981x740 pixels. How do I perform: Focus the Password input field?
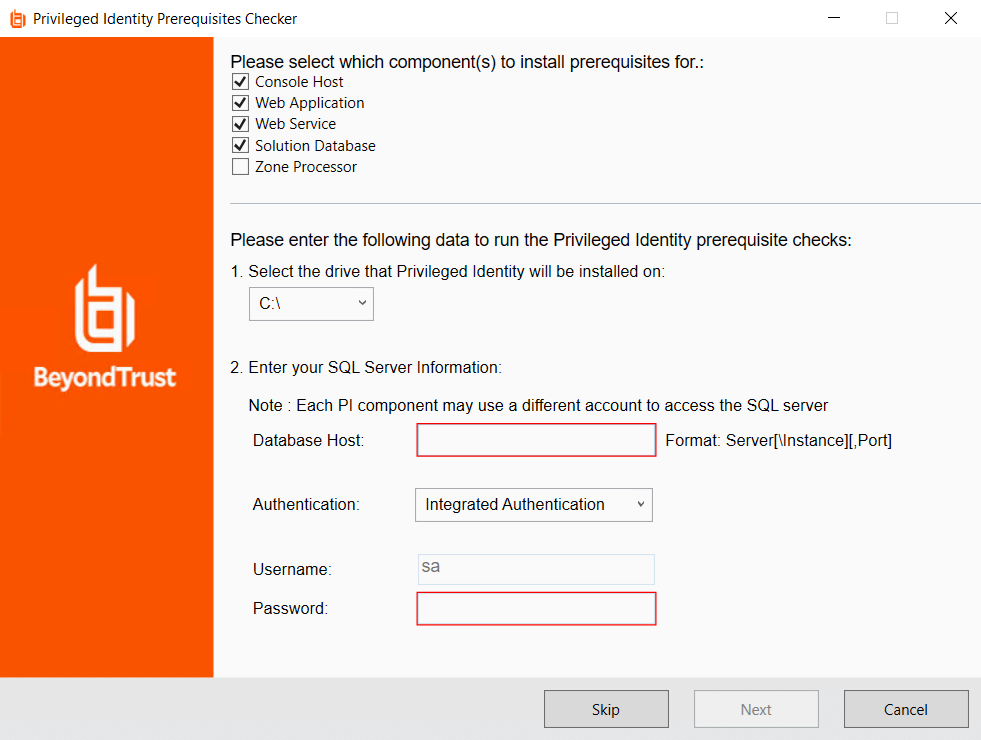pos(536,609)
